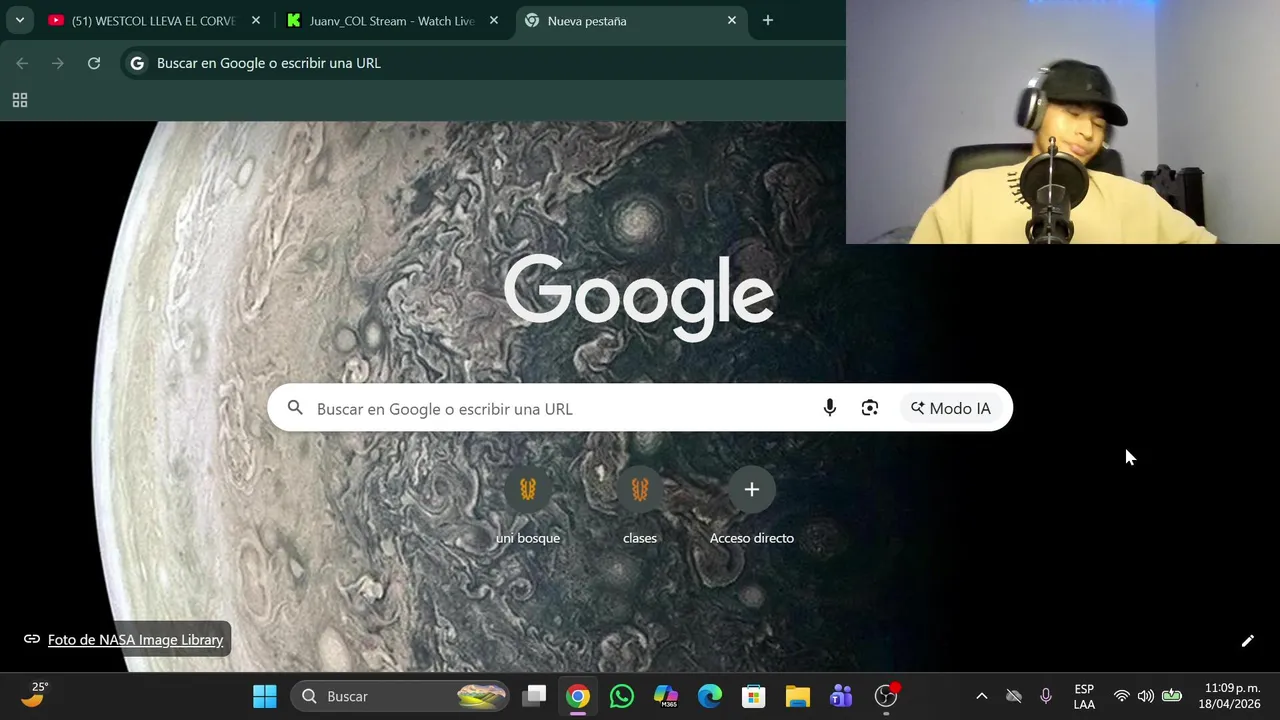This screenshot has height=720, width=1280.
Task: Expand hidden system tray icons
Action: (x=982, y=696)
